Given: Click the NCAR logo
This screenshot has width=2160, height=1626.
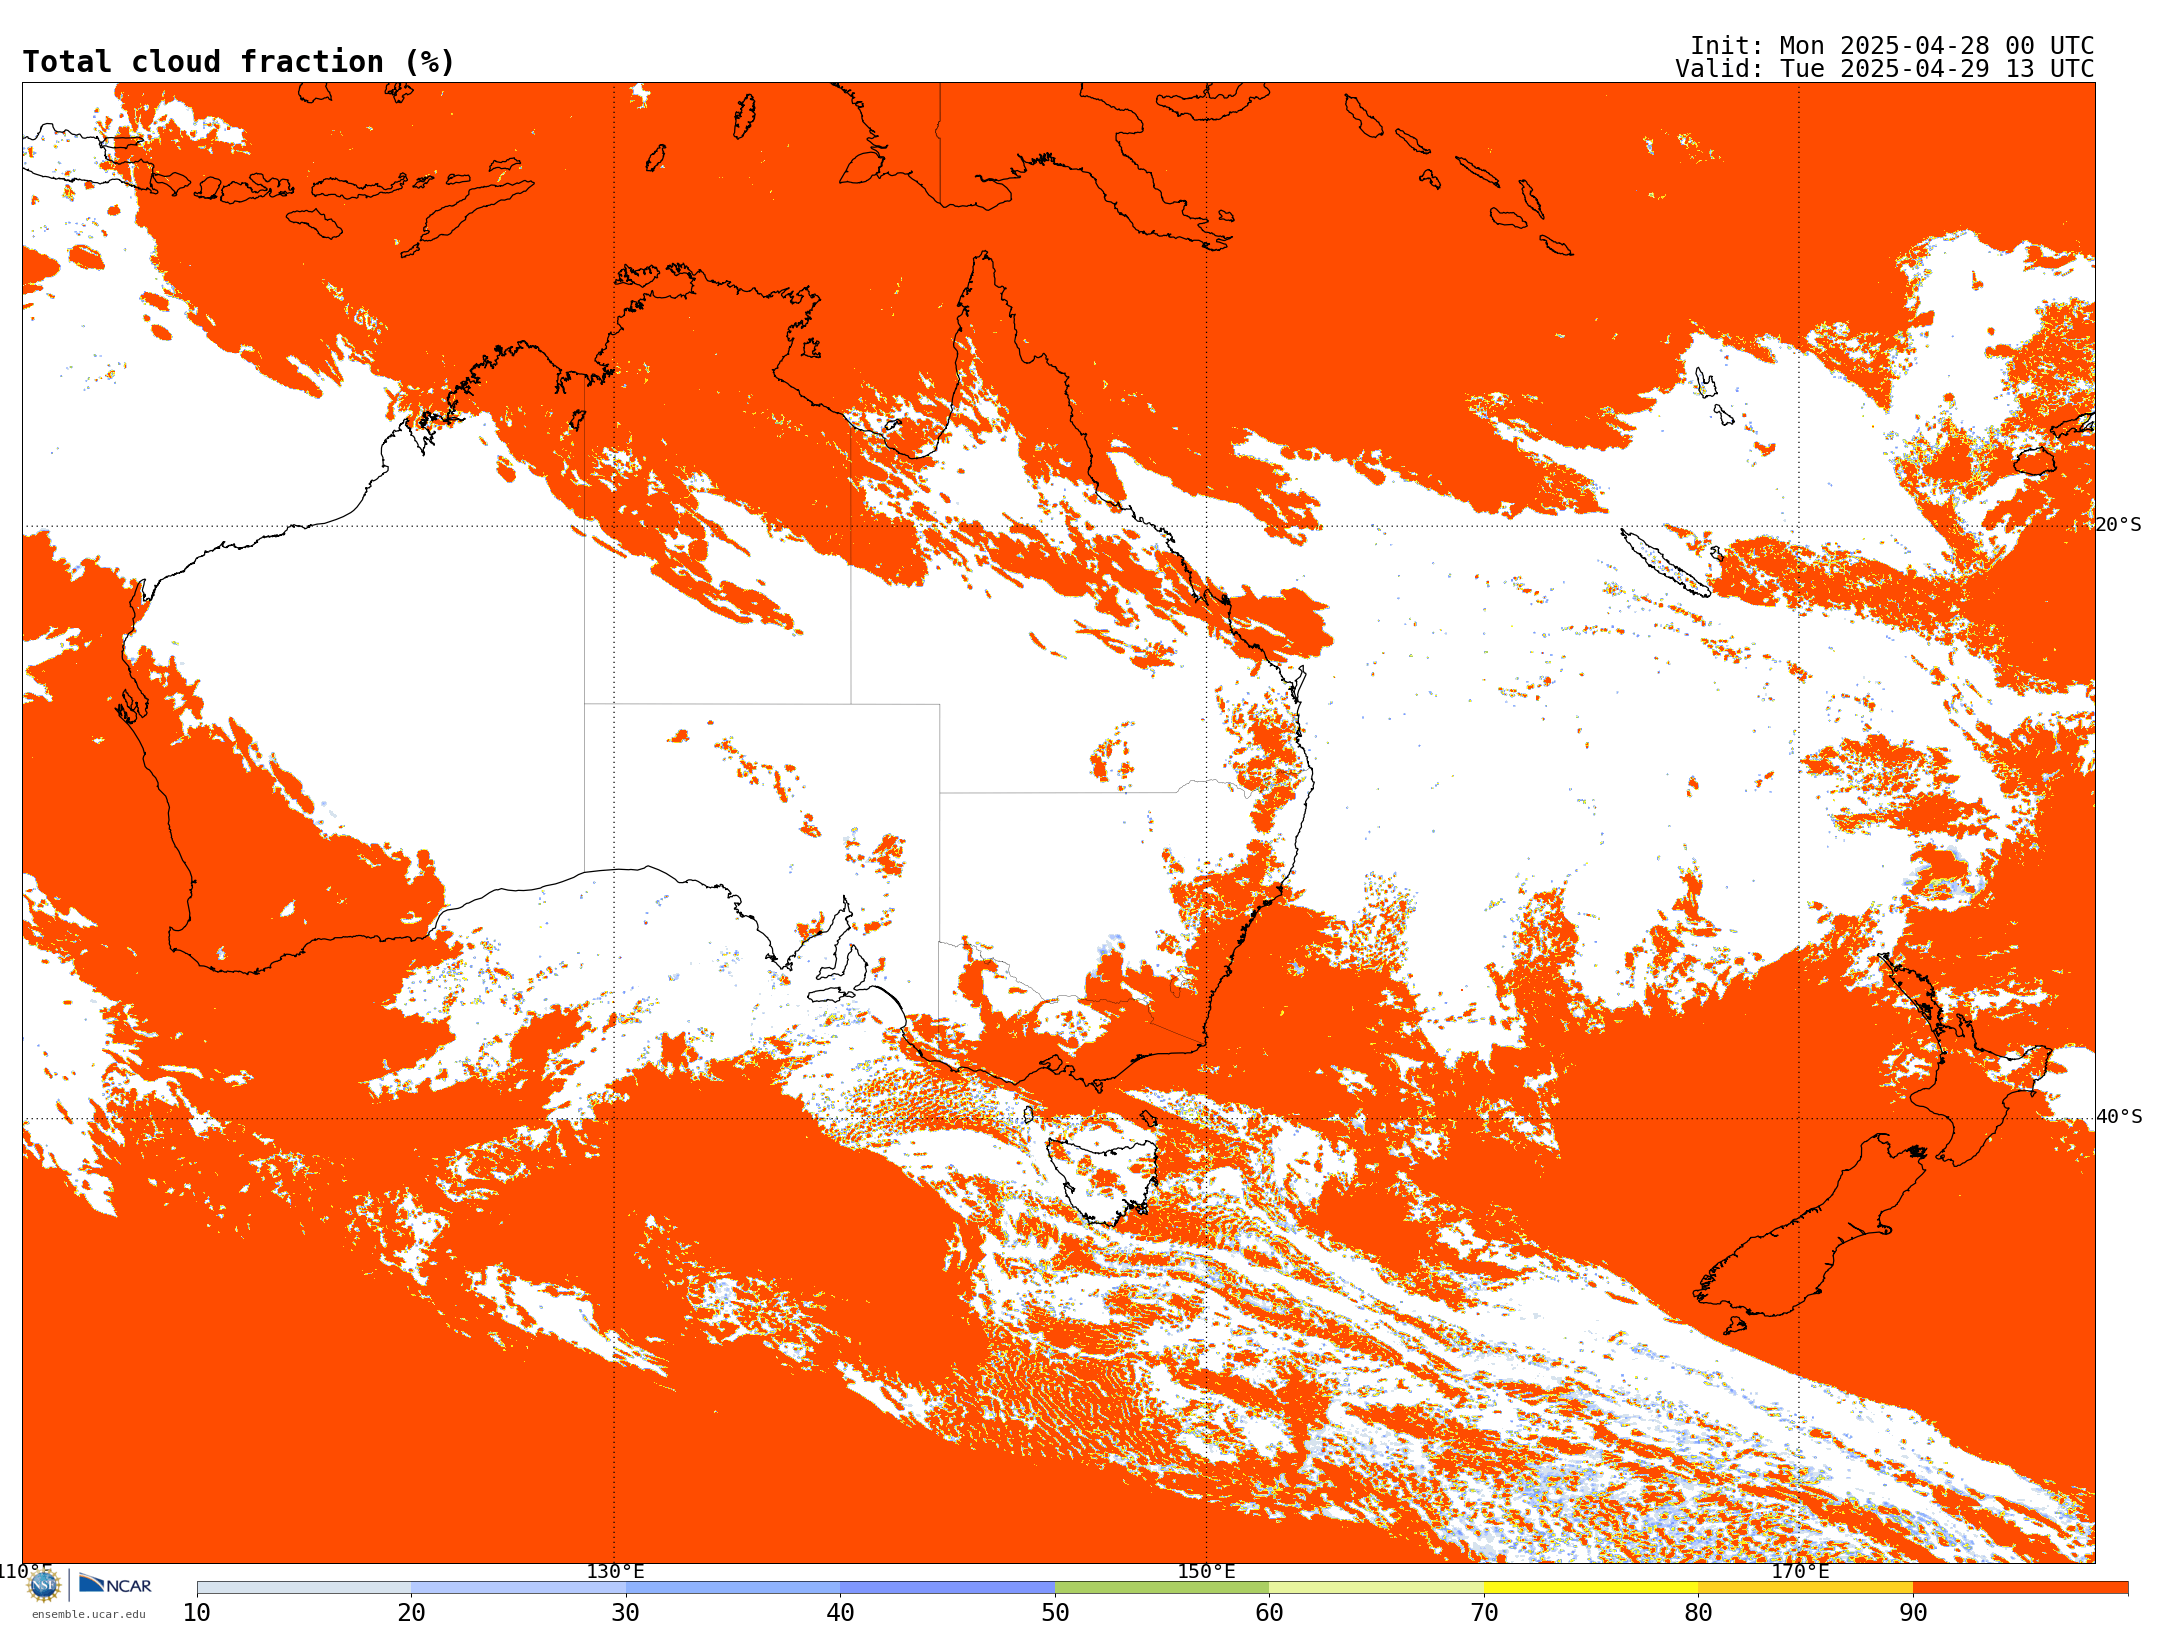Looking at the screenshot, I should [x=115, y=1584].
